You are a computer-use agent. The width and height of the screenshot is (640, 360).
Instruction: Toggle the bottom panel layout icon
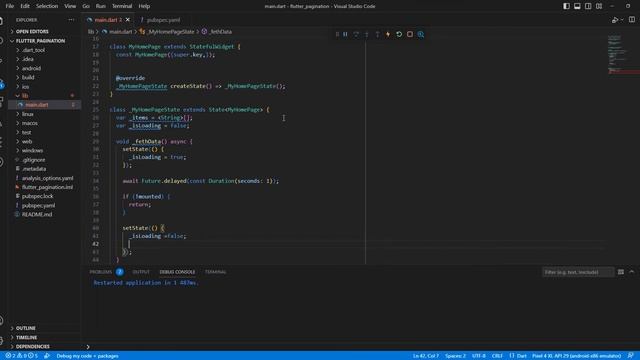577,6
